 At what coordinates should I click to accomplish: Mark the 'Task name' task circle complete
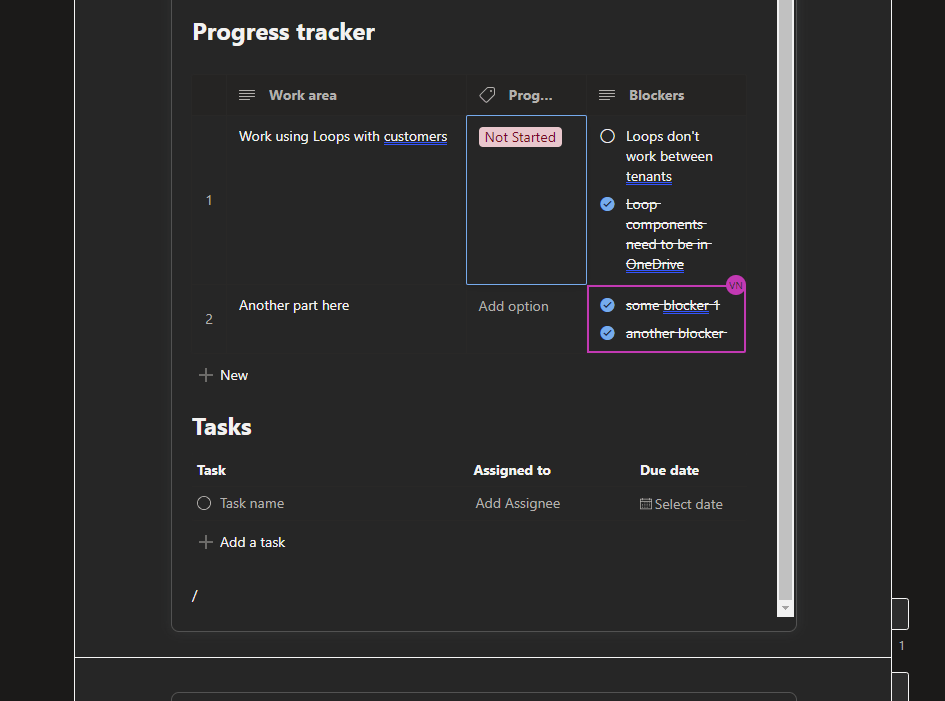pyautogui.click(x=204, y=503)
